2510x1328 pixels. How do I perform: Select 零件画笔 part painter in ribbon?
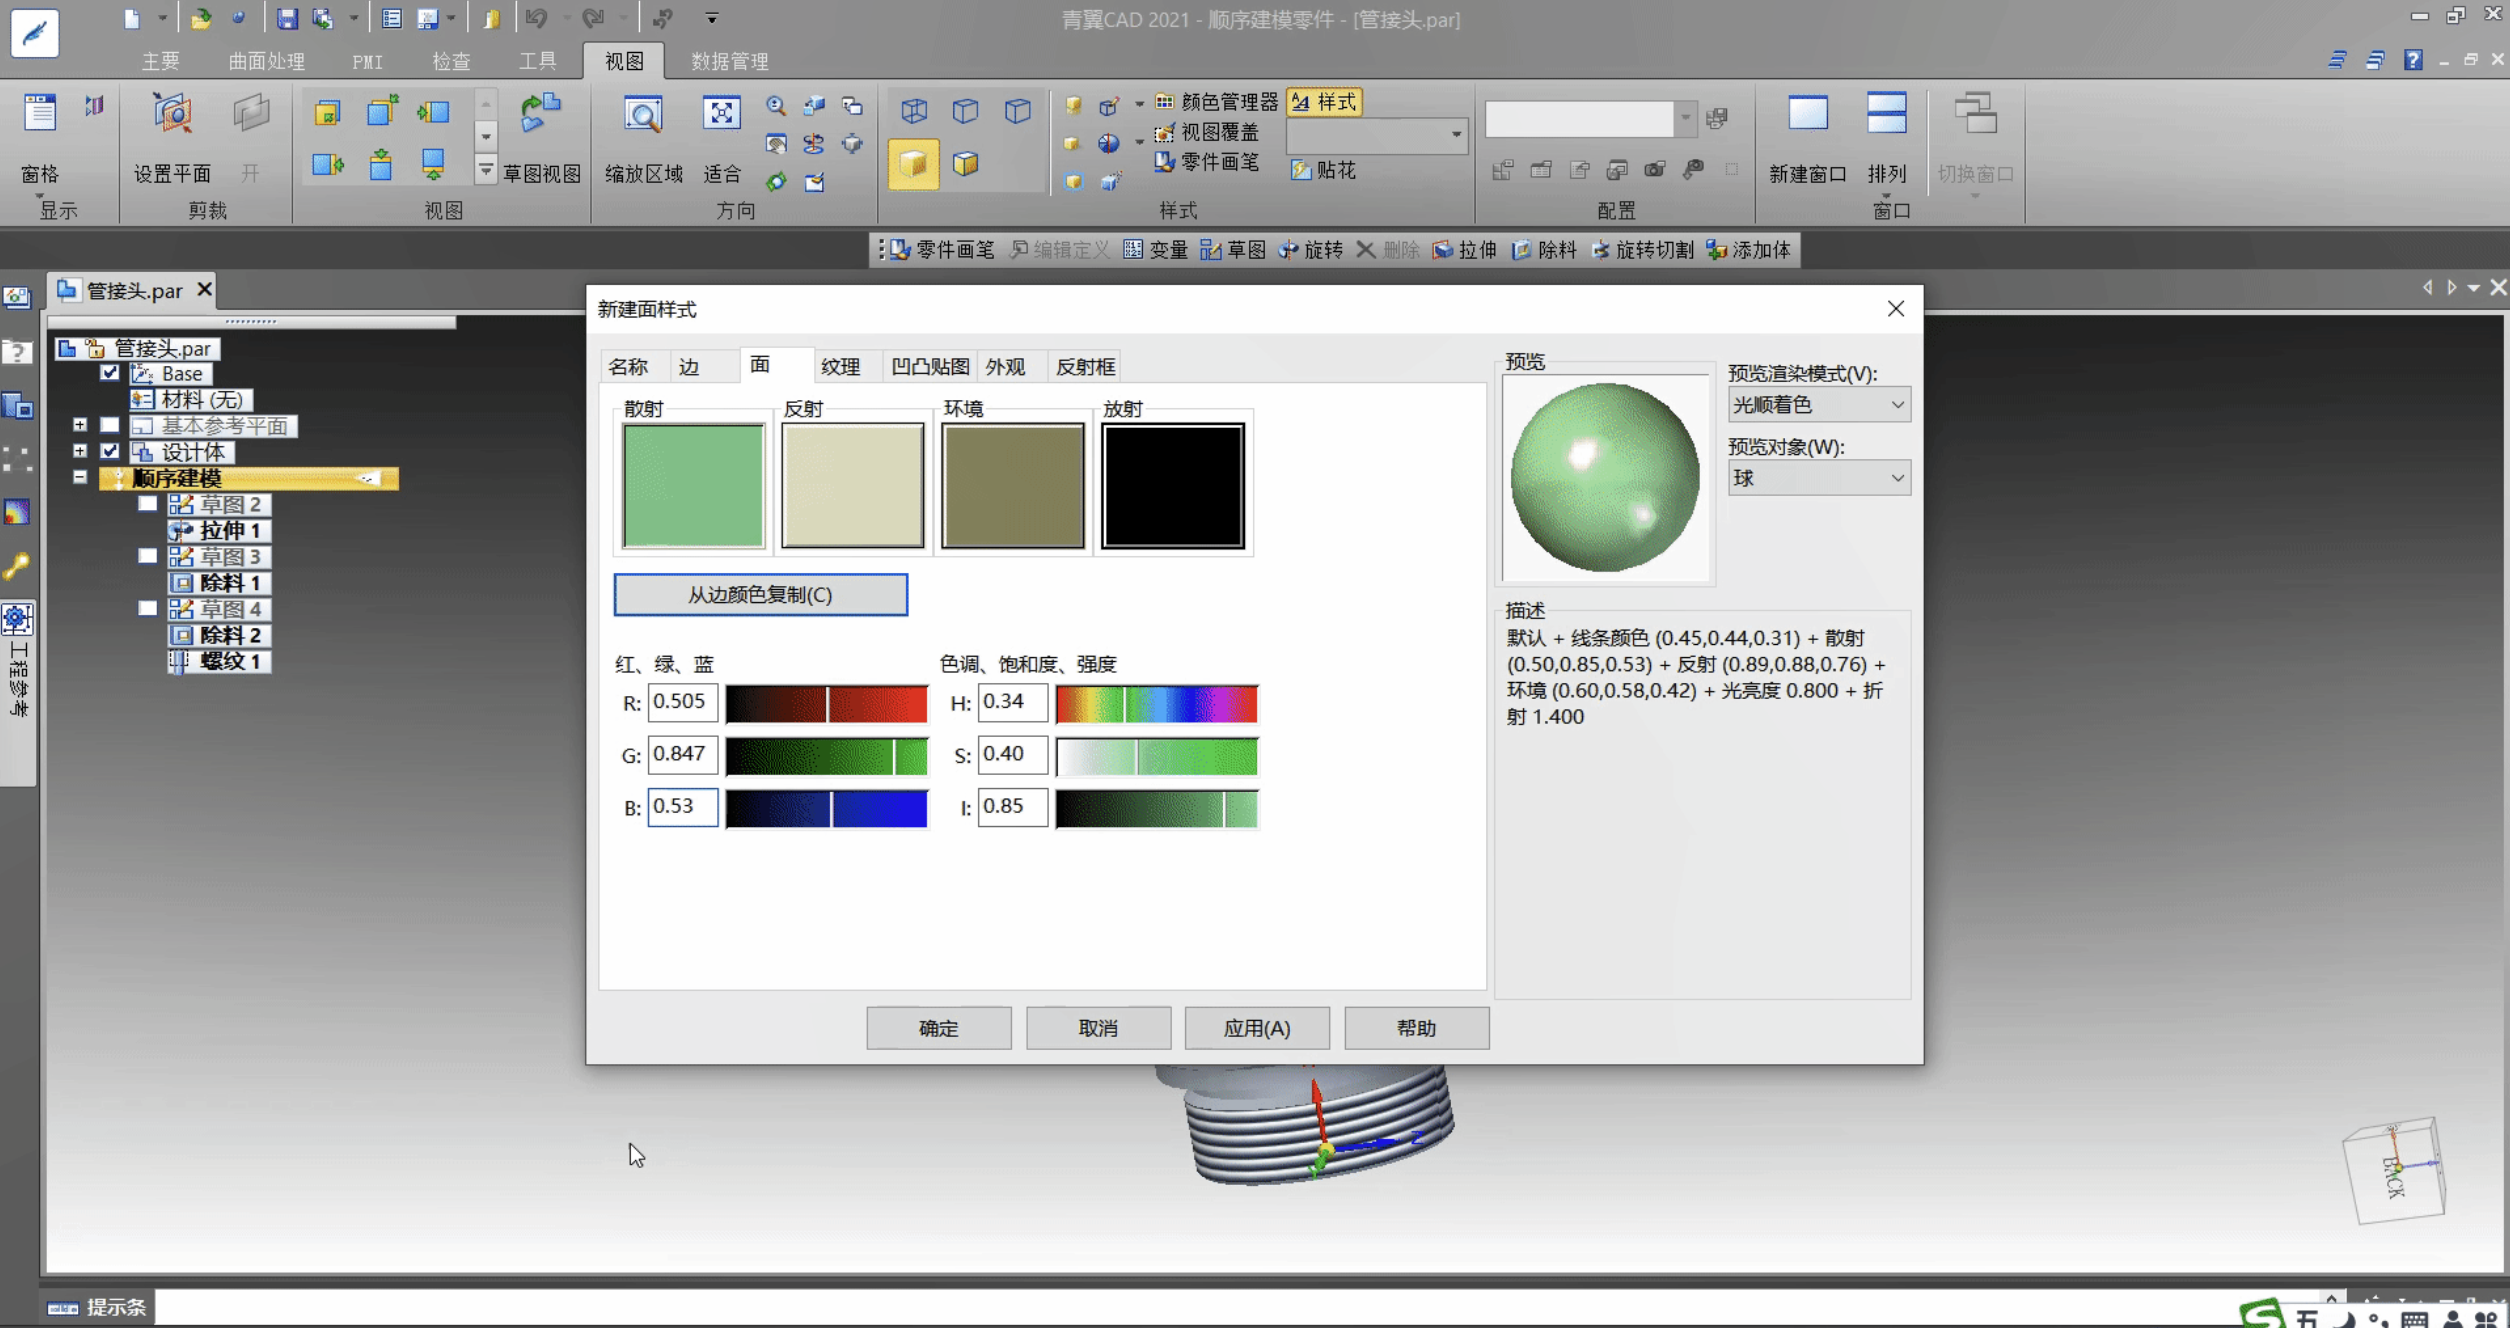coord(1207,162)
